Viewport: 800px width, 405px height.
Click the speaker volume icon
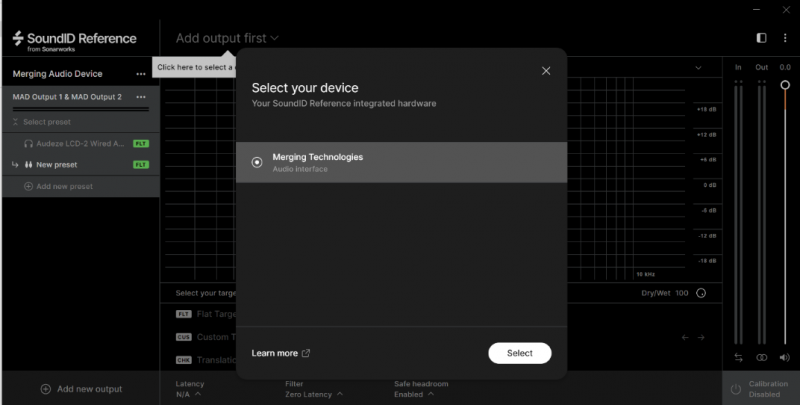click(785, 358)
